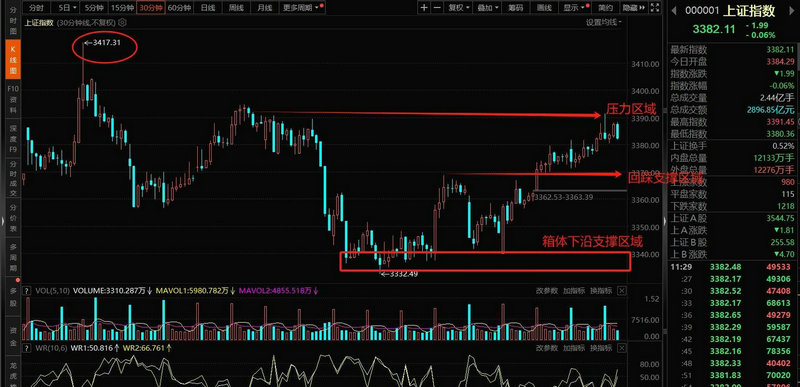Open the 显示 dropdown

575,8
